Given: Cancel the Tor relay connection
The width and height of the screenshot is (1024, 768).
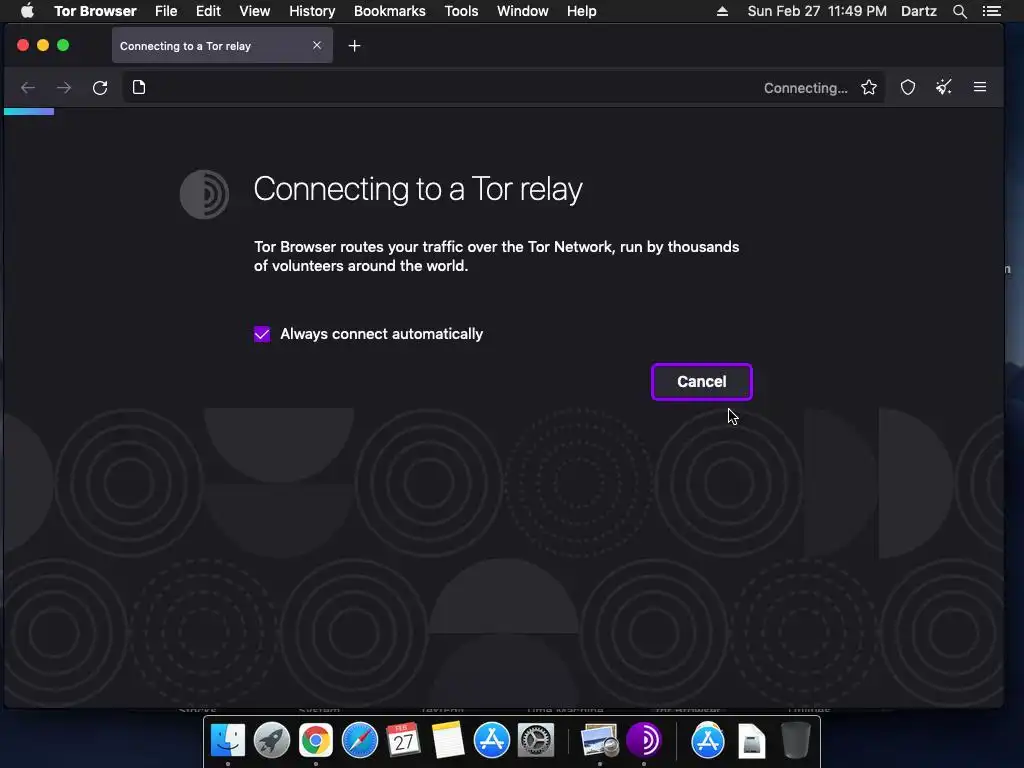Looking at the screenshot, I should click(701, 382).
